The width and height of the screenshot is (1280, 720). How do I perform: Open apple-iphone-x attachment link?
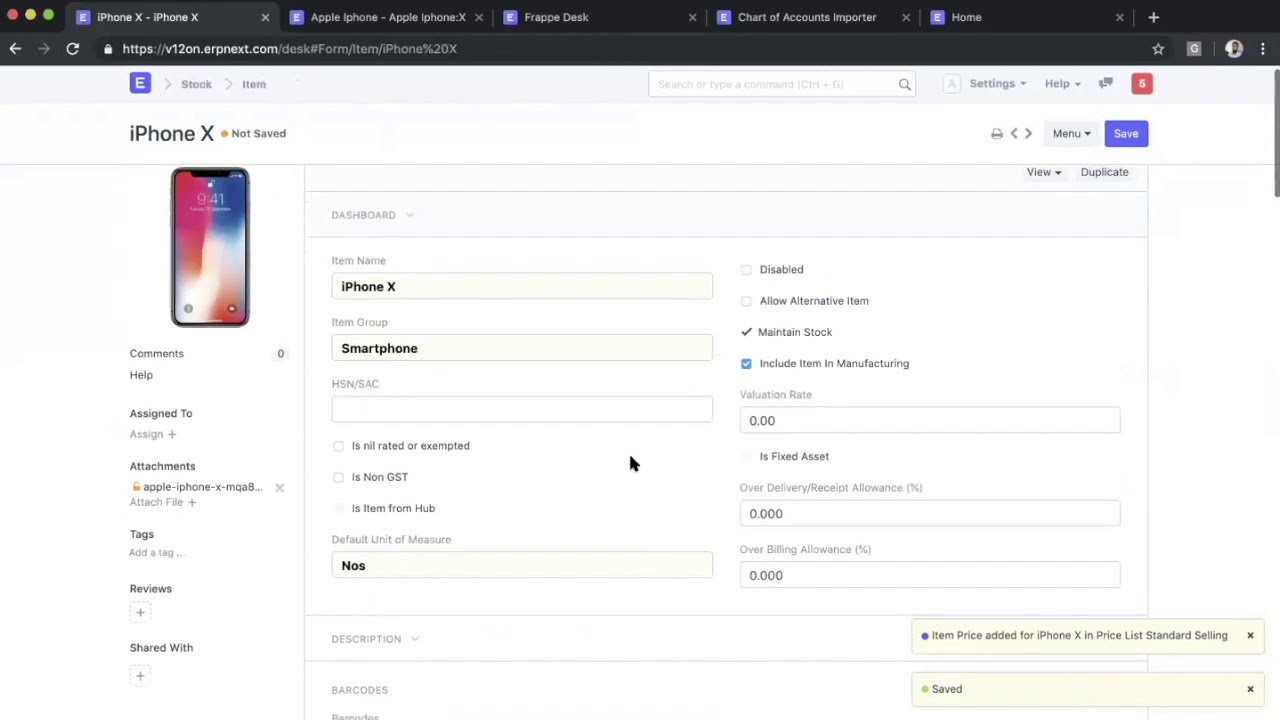(x=202, y=487)
